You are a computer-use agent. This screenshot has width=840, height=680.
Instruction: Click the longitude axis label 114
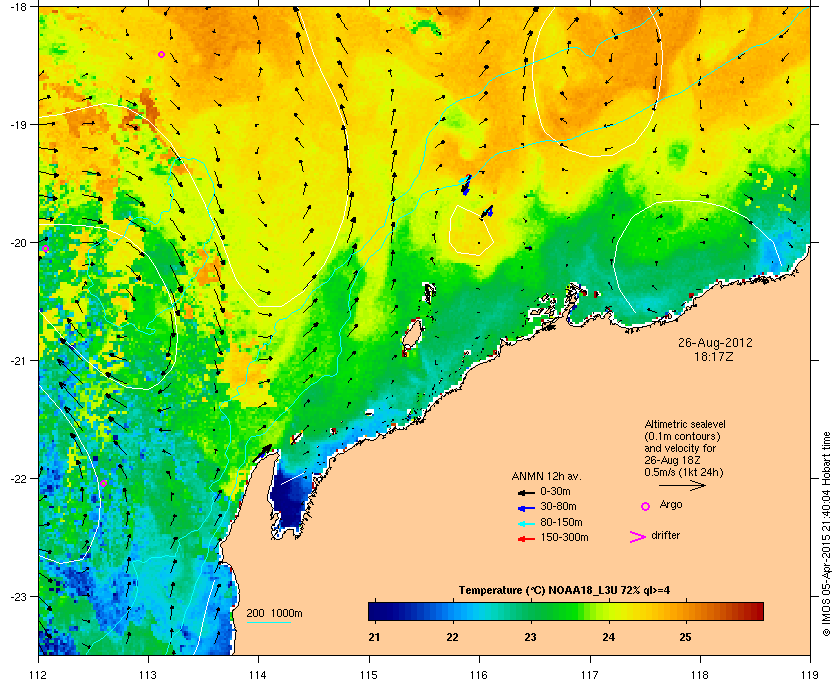pyautogui.click(x=258, y=675)
